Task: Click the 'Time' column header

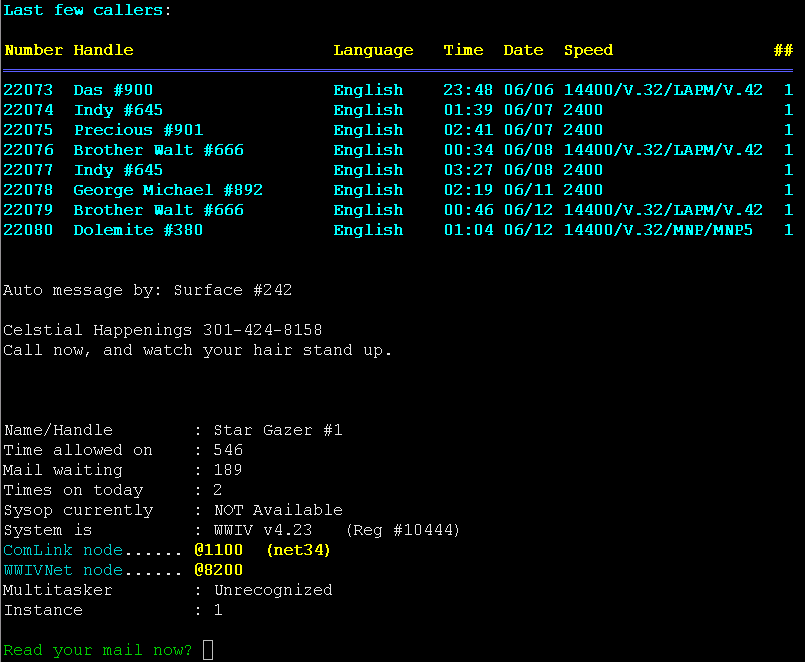Action: (463, 50)
